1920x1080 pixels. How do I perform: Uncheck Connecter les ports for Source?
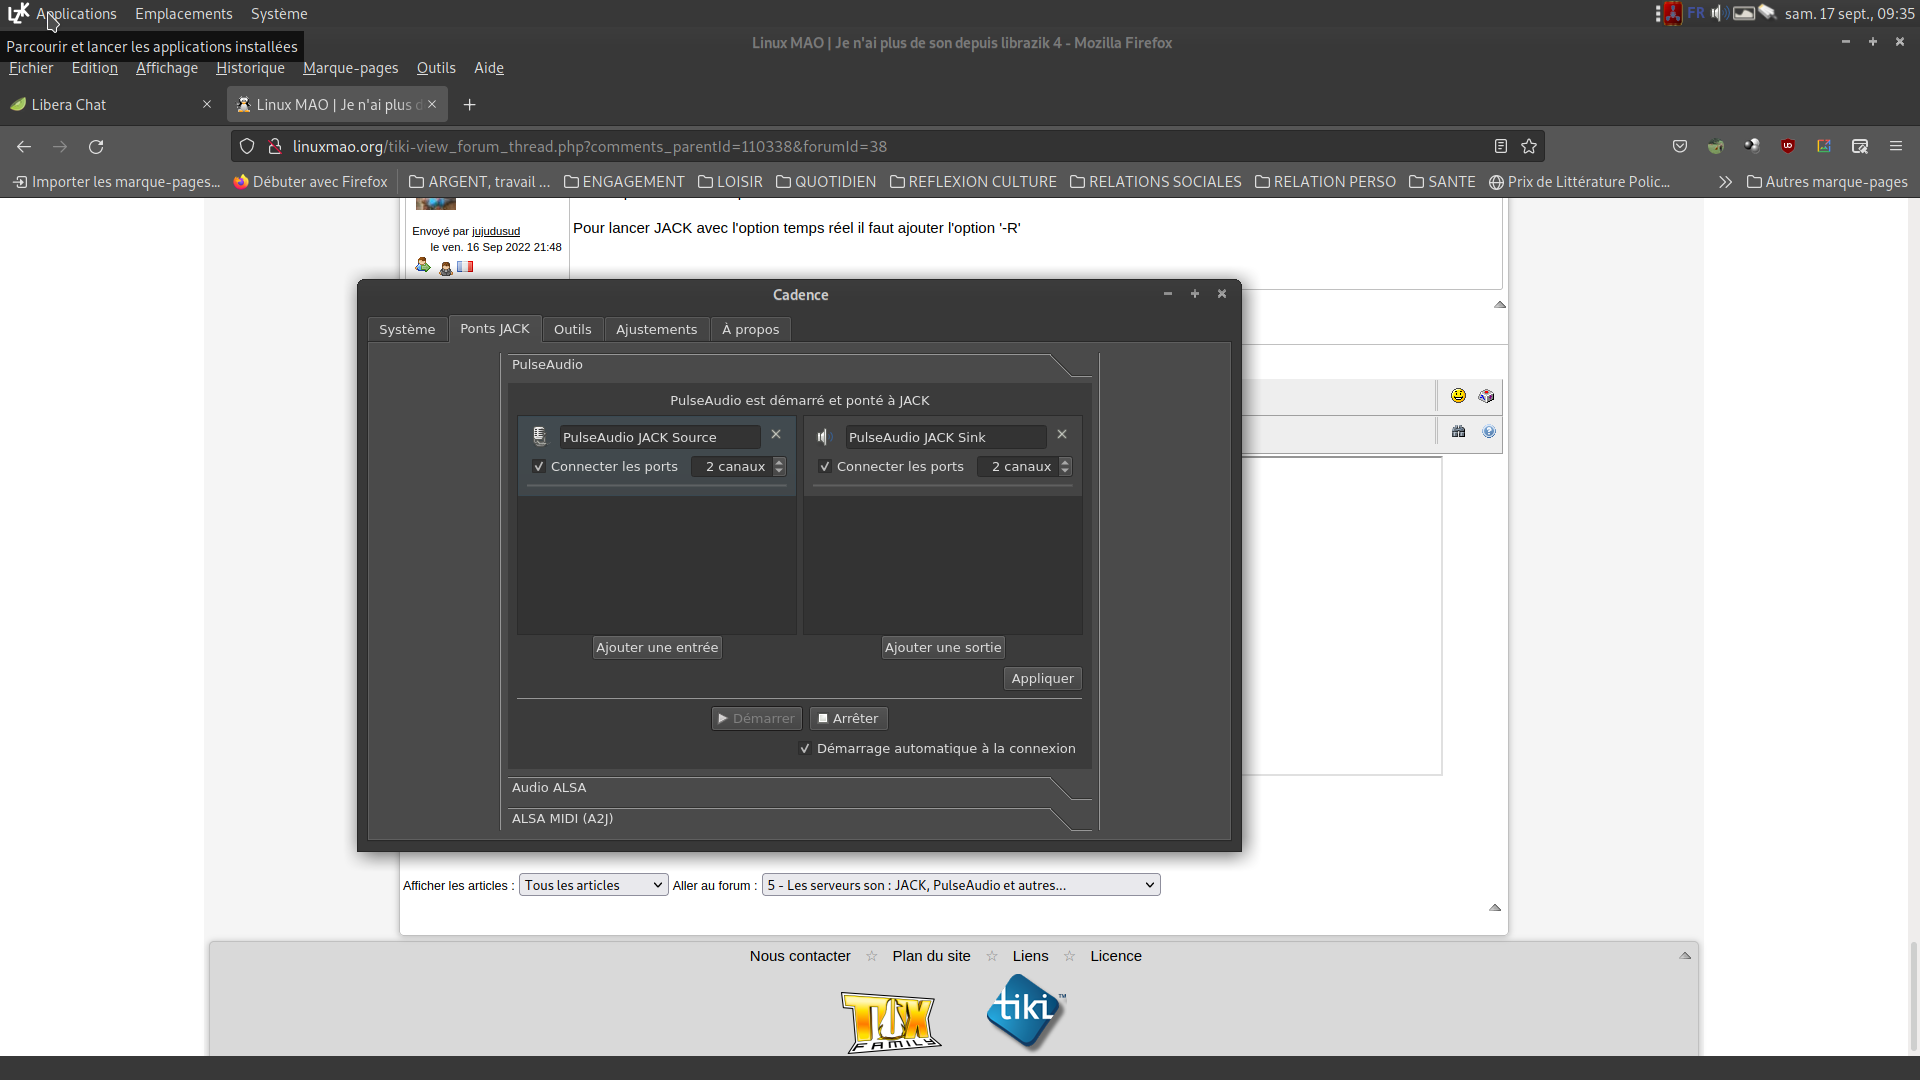539,467
